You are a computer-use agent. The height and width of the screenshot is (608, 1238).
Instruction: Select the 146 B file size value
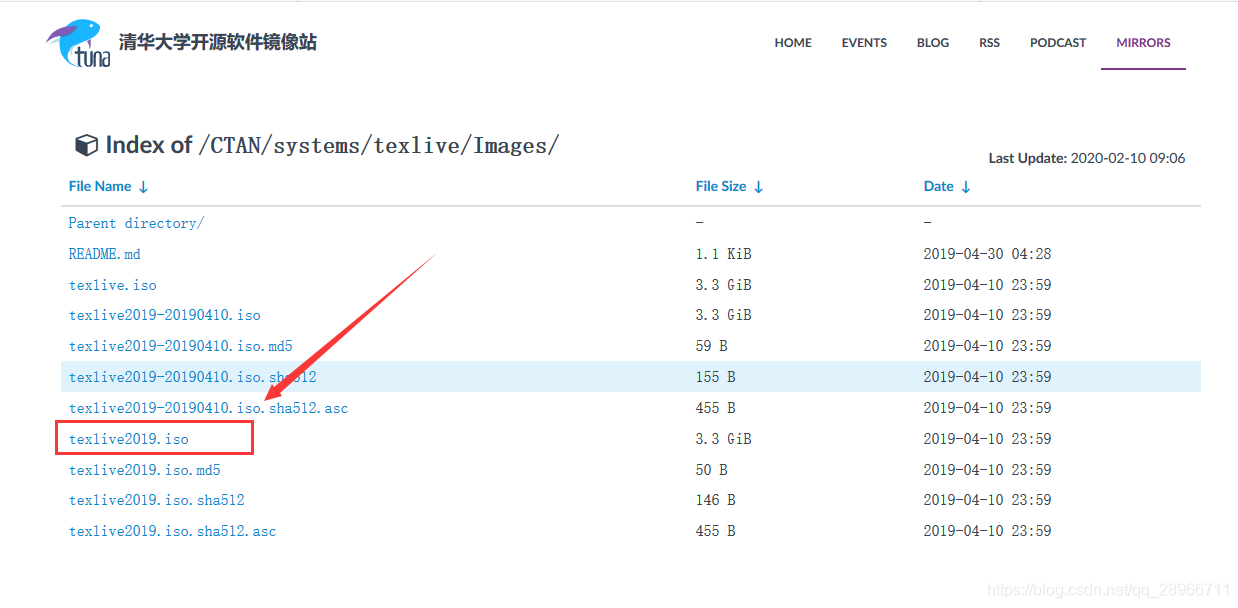[x=715, y=500]
